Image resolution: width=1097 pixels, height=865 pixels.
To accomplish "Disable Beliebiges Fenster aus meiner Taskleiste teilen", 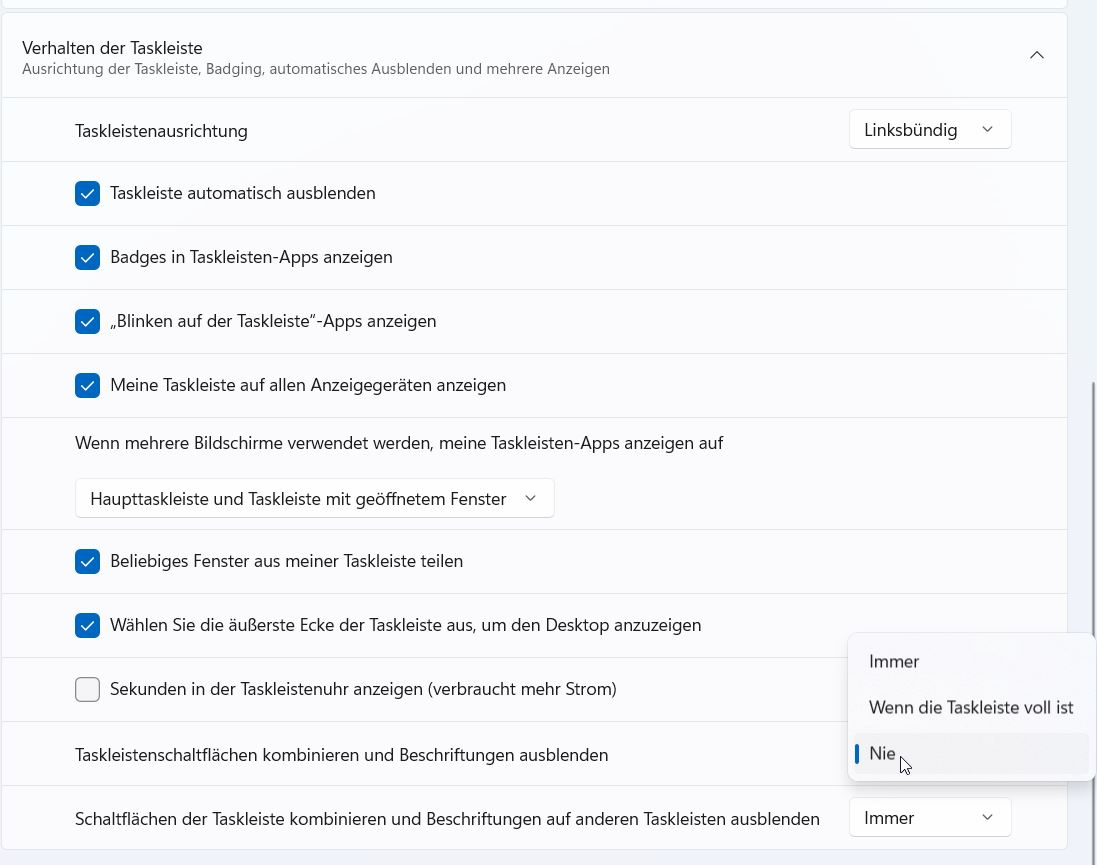I will click(88, 561).
